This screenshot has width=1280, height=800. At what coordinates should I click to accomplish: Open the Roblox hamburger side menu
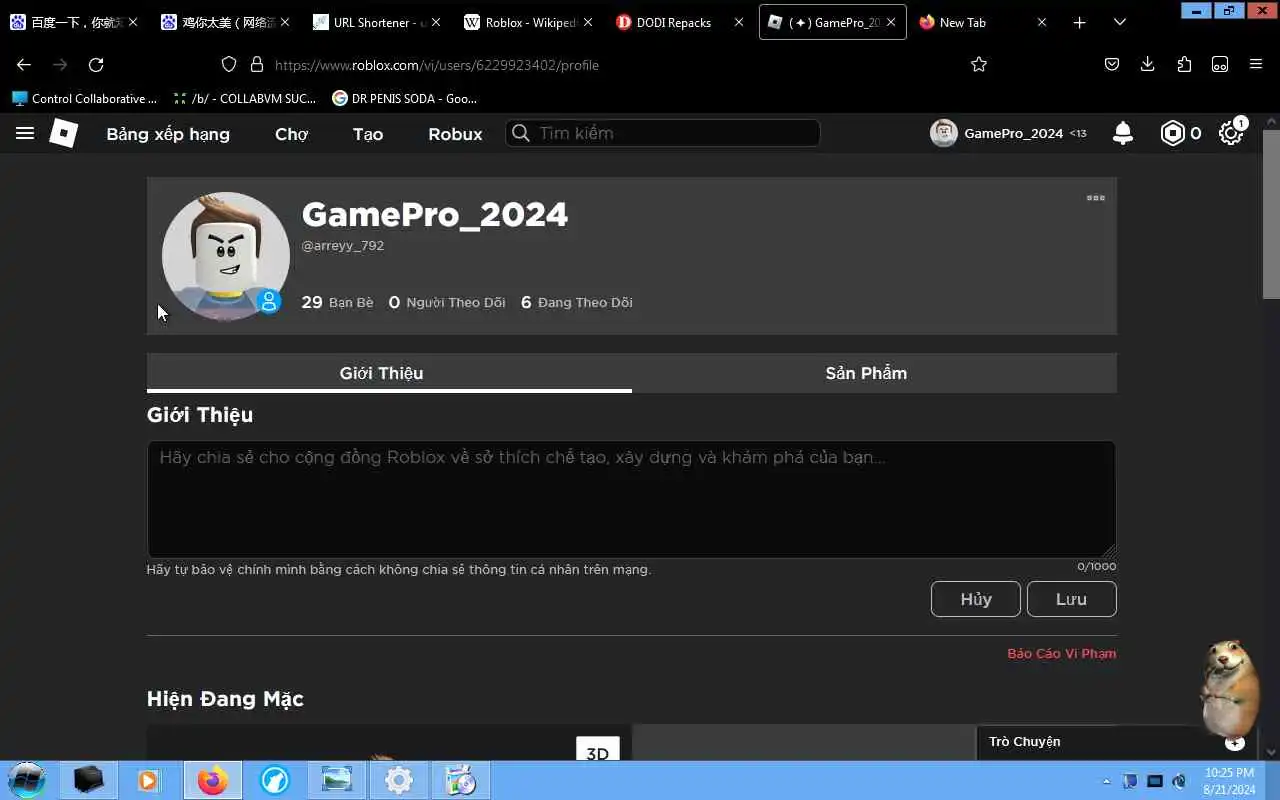[x=25, y=133]
